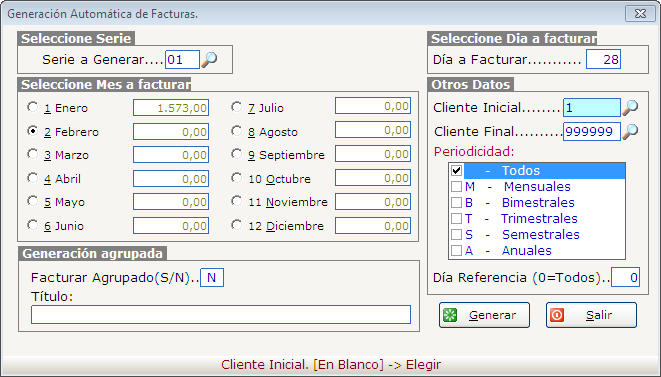The width and height of the screenshot is (661, 377).
Task: Click the Día Referencia input box
Action: 626,277
